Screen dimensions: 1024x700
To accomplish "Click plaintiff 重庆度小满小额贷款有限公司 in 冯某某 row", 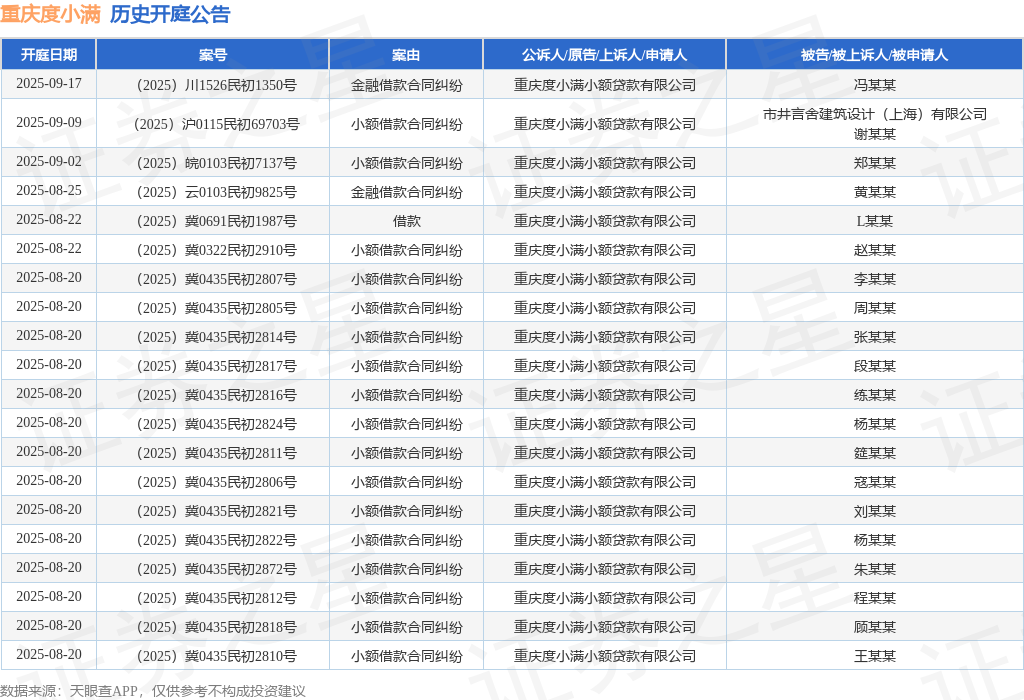I will (x=604, y=85).
